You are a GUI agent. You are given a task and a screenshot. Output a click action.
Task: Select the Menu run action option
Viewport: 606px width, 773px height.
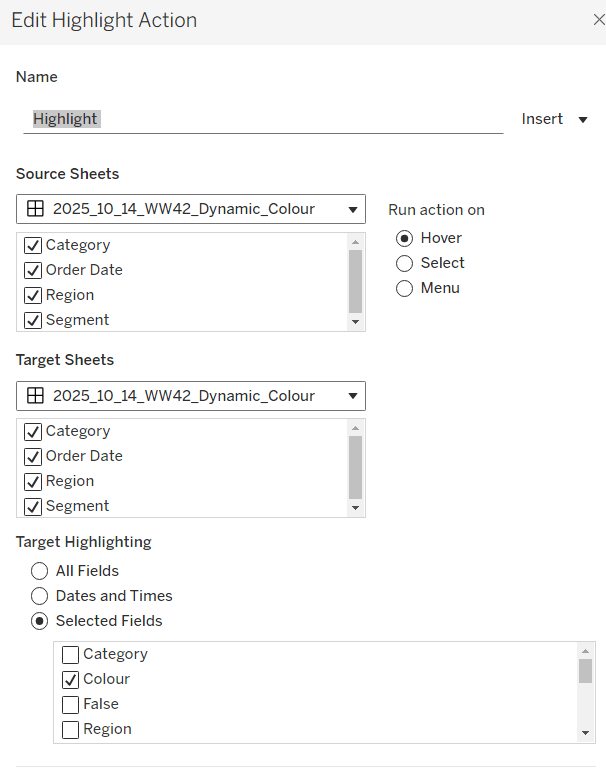pos(405,288)
